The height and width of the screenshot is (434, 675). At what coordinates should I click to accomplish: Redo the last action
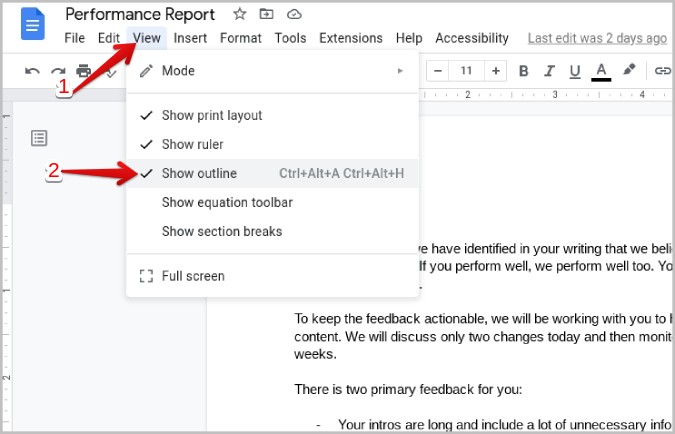point(58,71)
